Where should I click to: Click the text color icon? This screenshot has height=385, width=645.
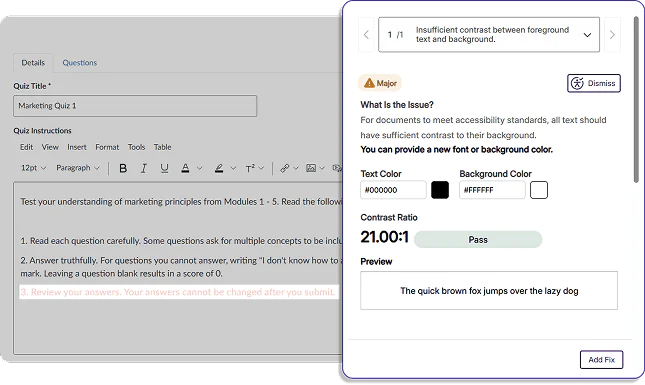(x=186, y=168)
